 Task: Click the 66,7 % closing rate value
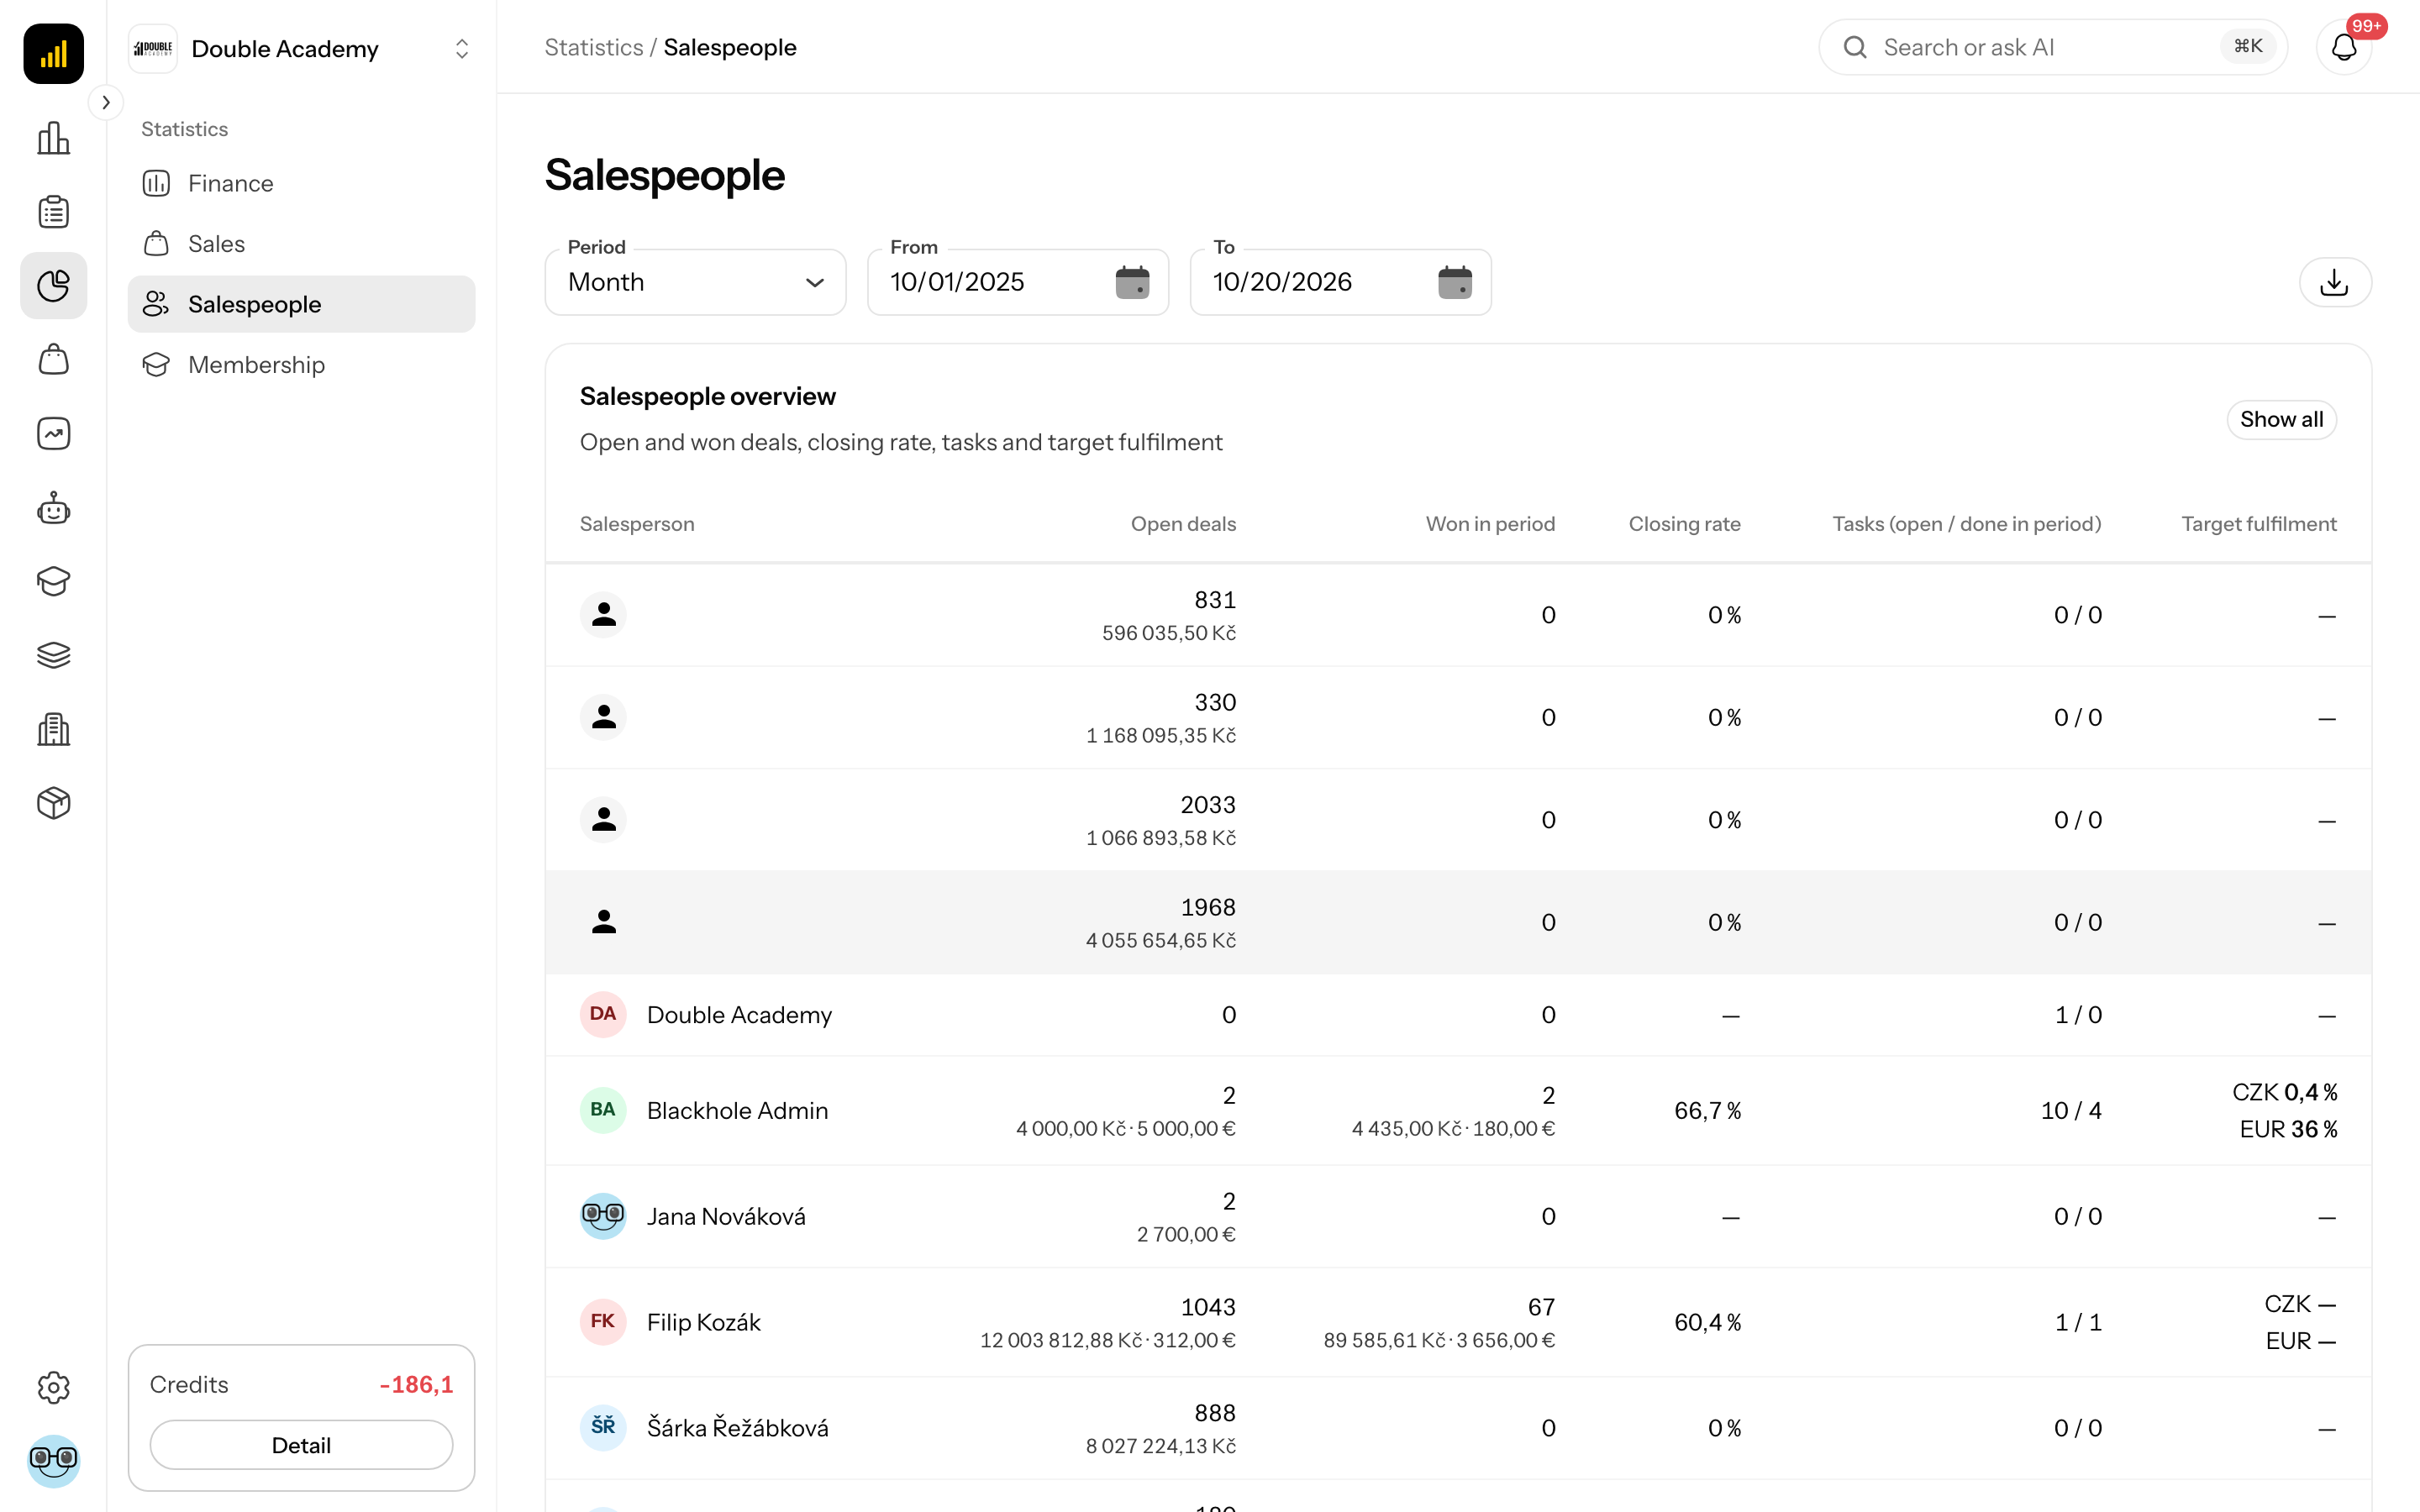[x=1707, y=1110]
